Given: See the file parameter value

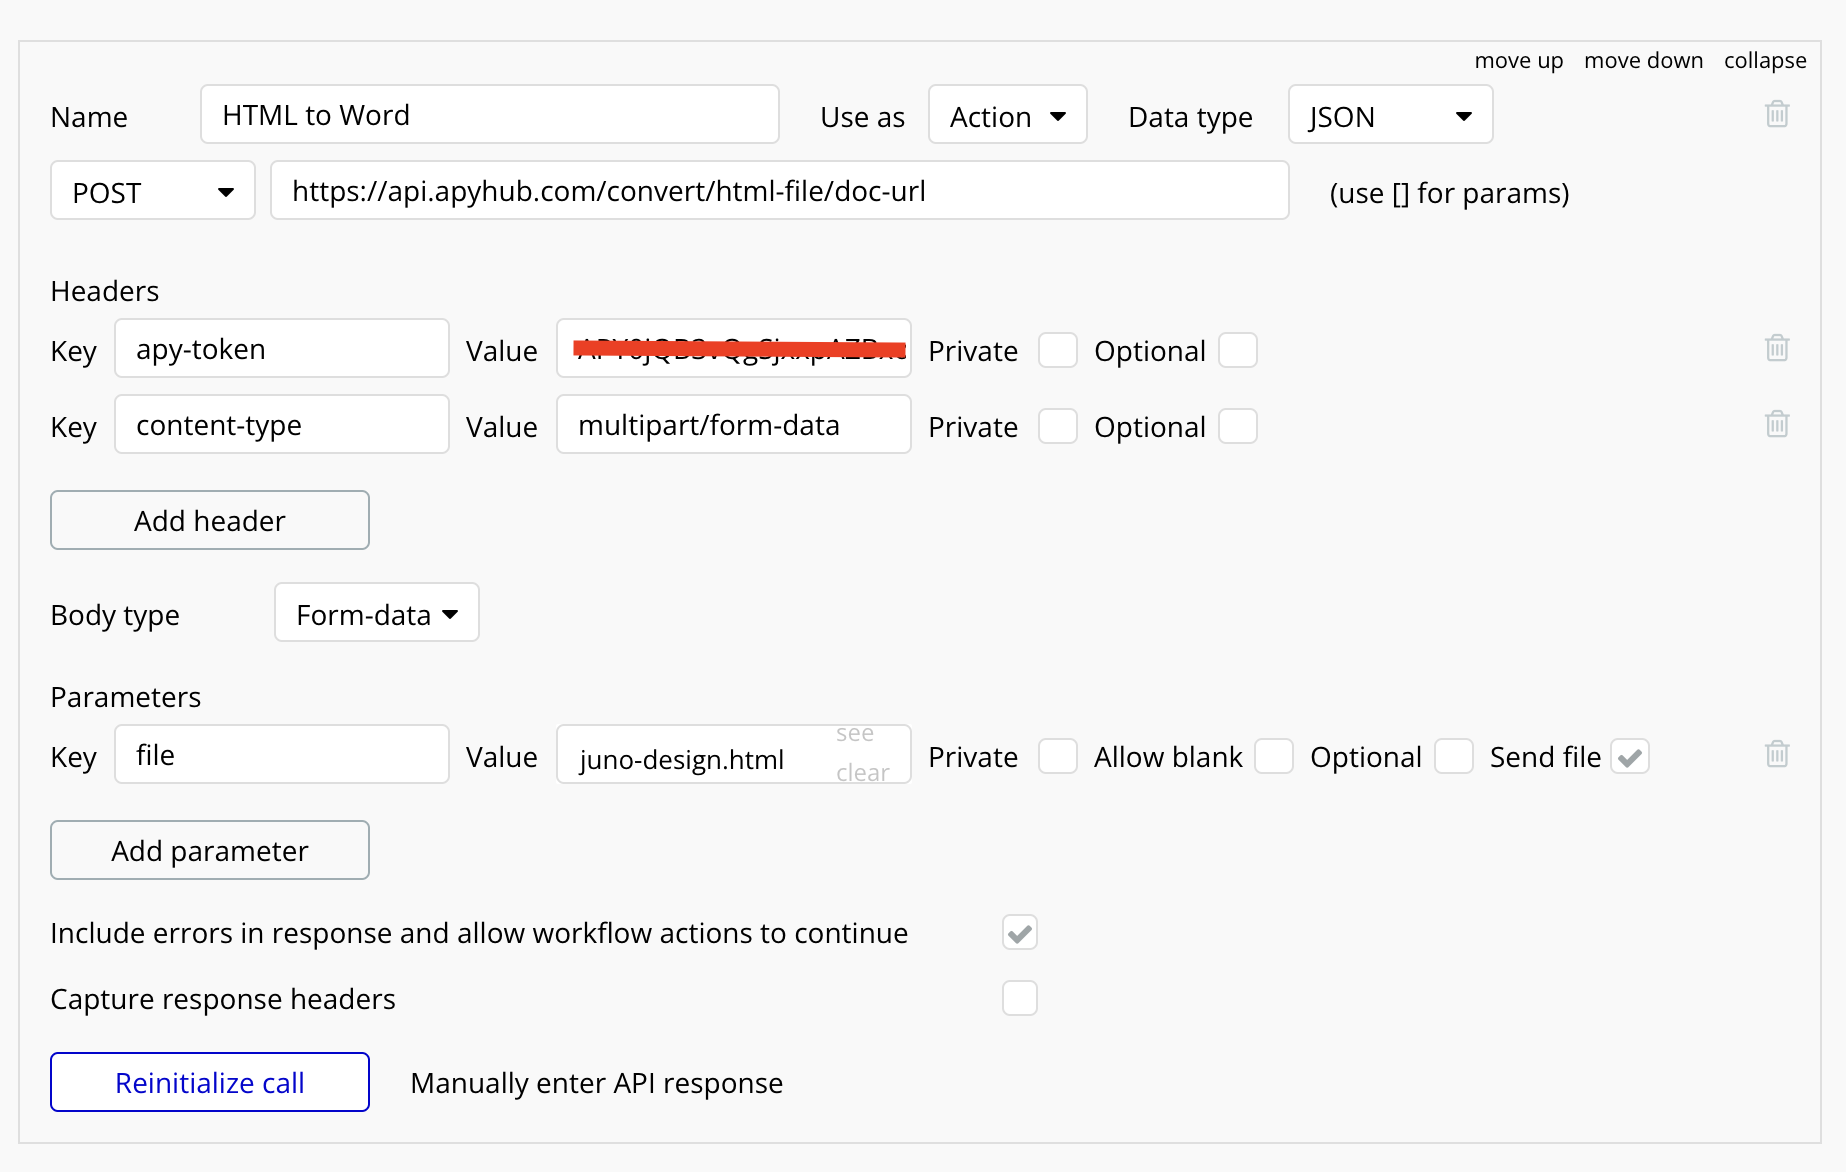Looking at the screenshot, I should [855, 734].
